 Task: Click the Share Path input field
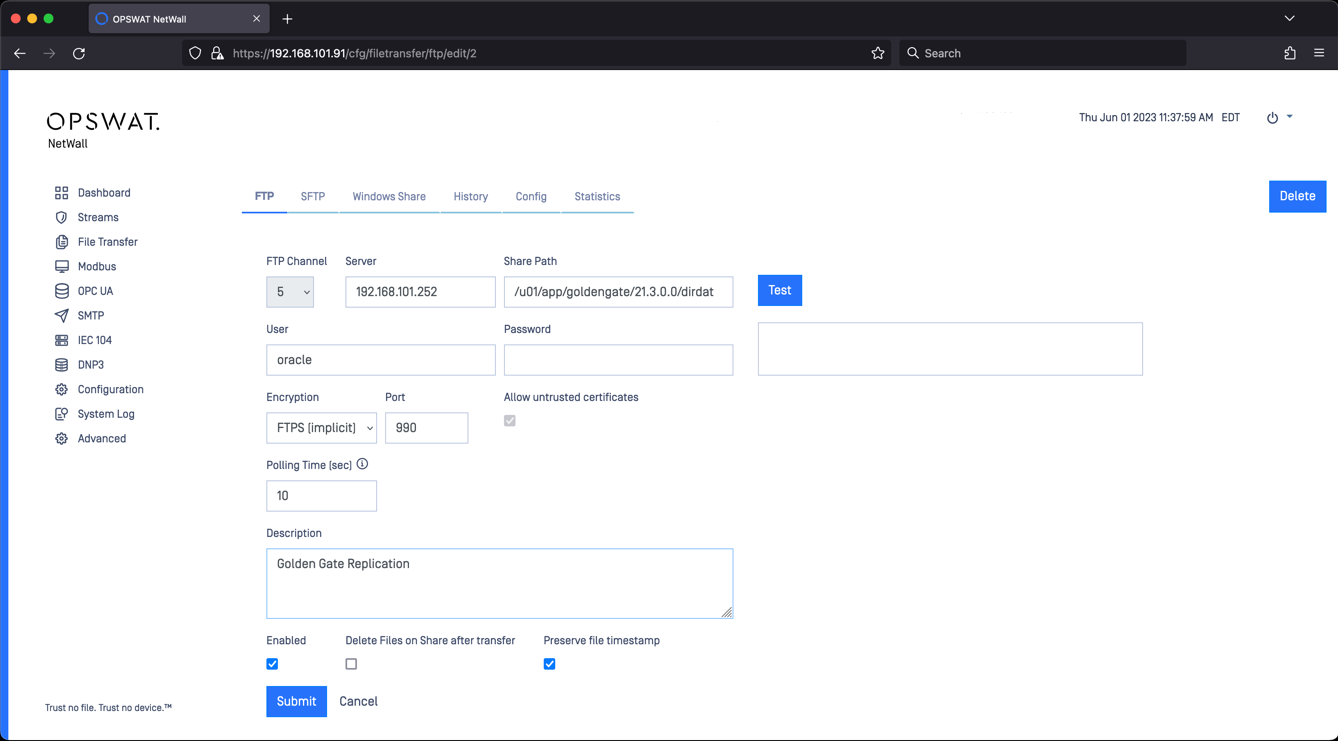[618, 292]
